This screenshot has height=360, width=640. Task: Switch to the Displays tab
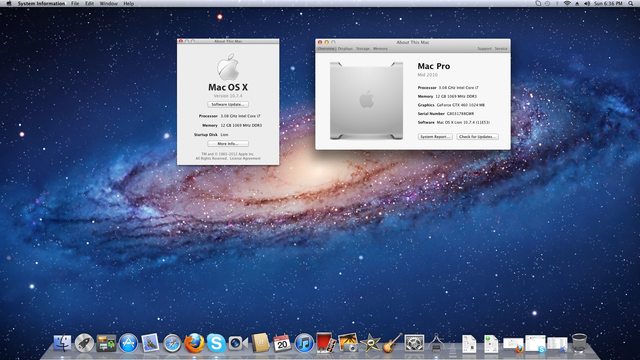(345, 49)
